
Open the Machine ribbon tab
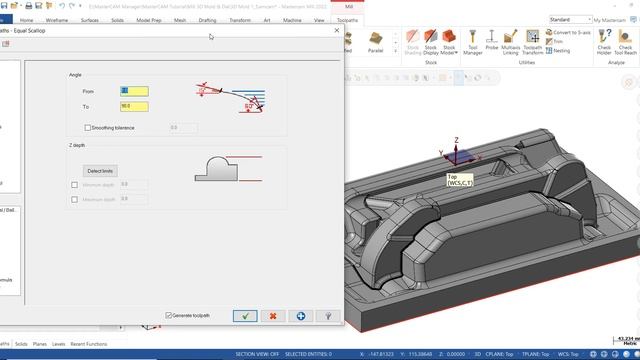[x=292, y=20]
